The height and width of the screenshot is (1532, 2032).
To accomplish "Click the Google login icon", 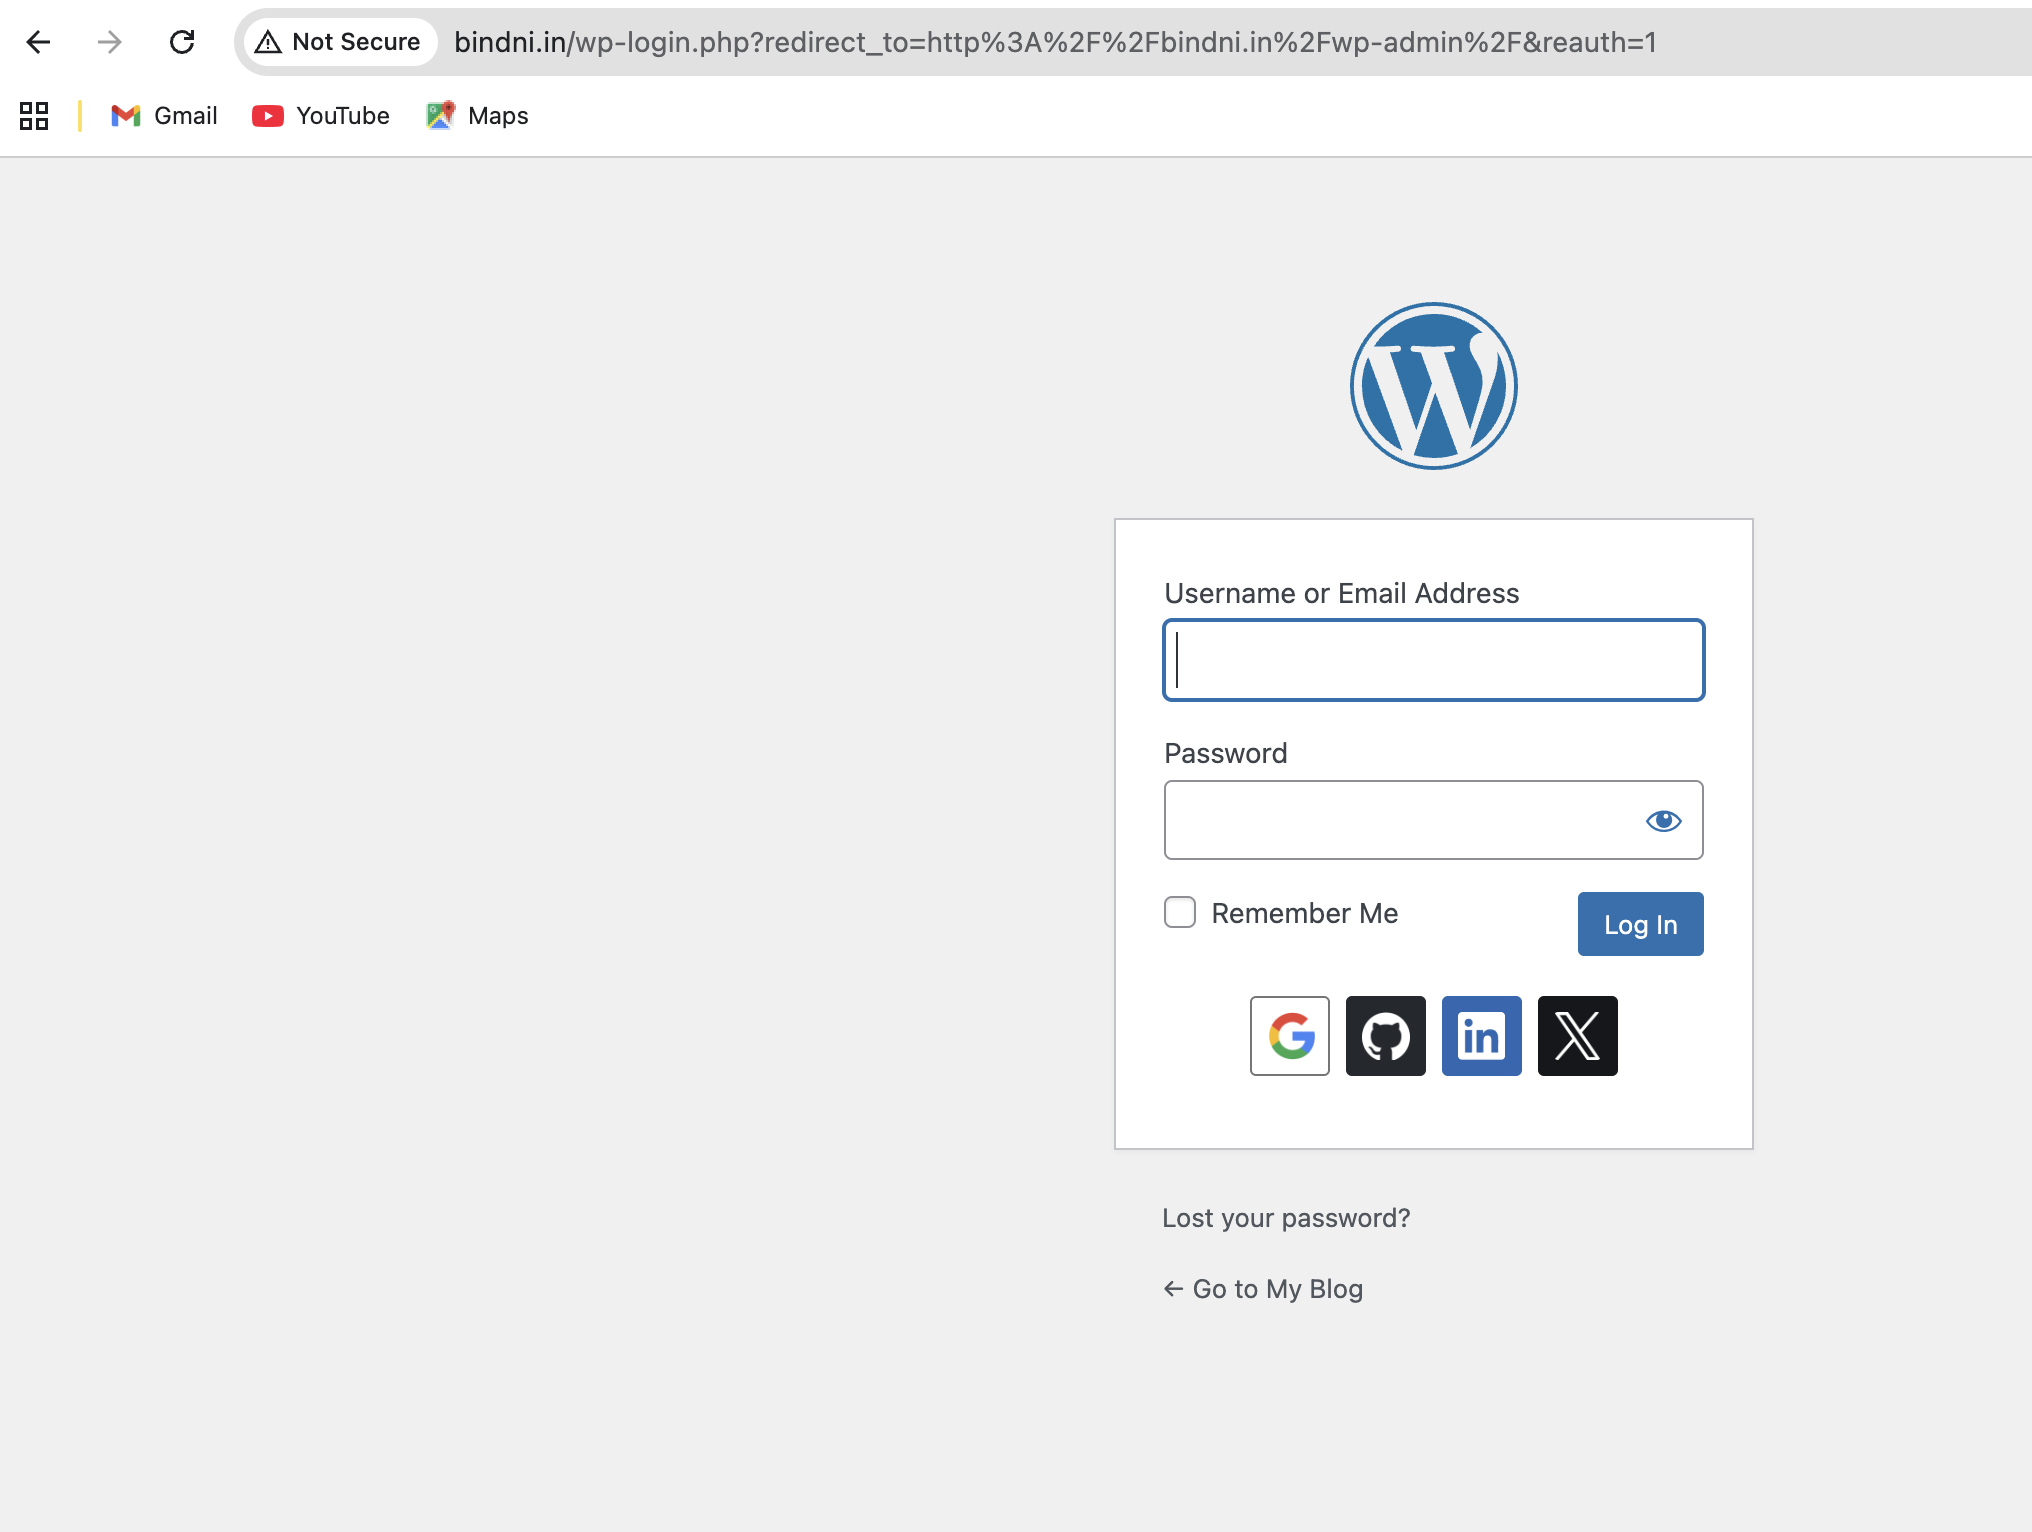I will pyautogui.click(x=1289, y=1035).
